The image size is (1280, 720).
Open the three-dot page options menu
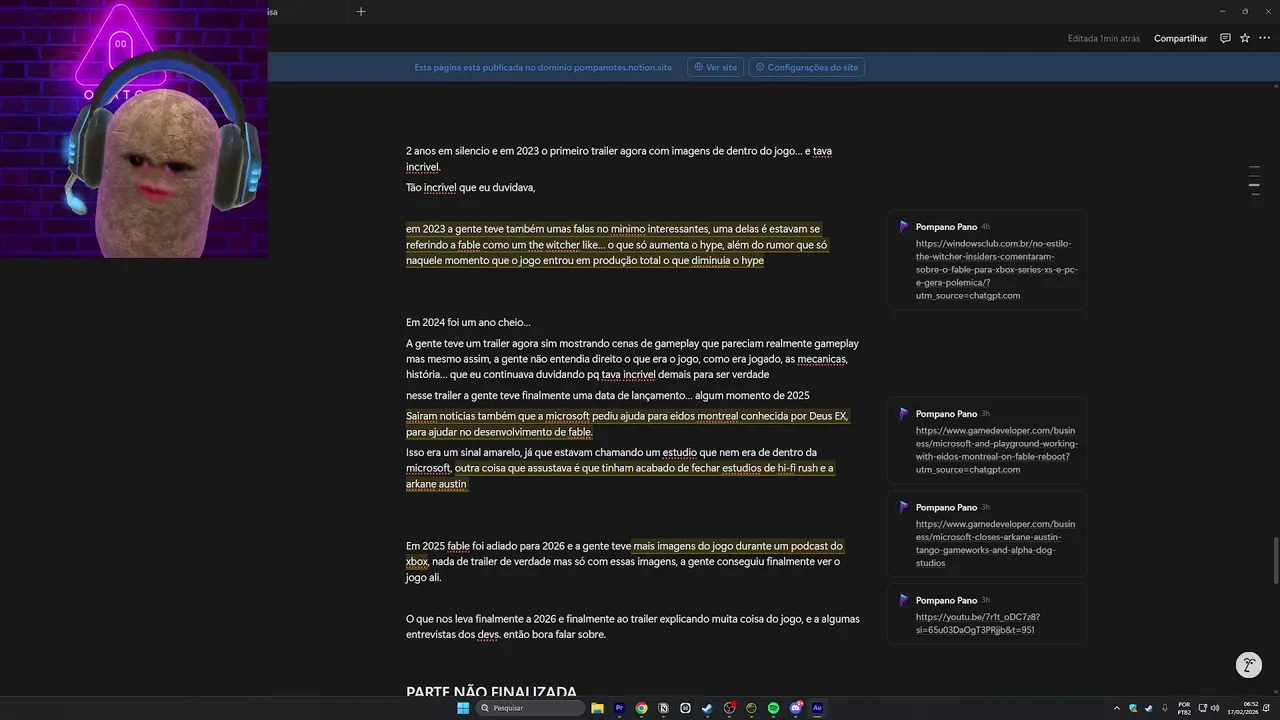[1264, 38]
